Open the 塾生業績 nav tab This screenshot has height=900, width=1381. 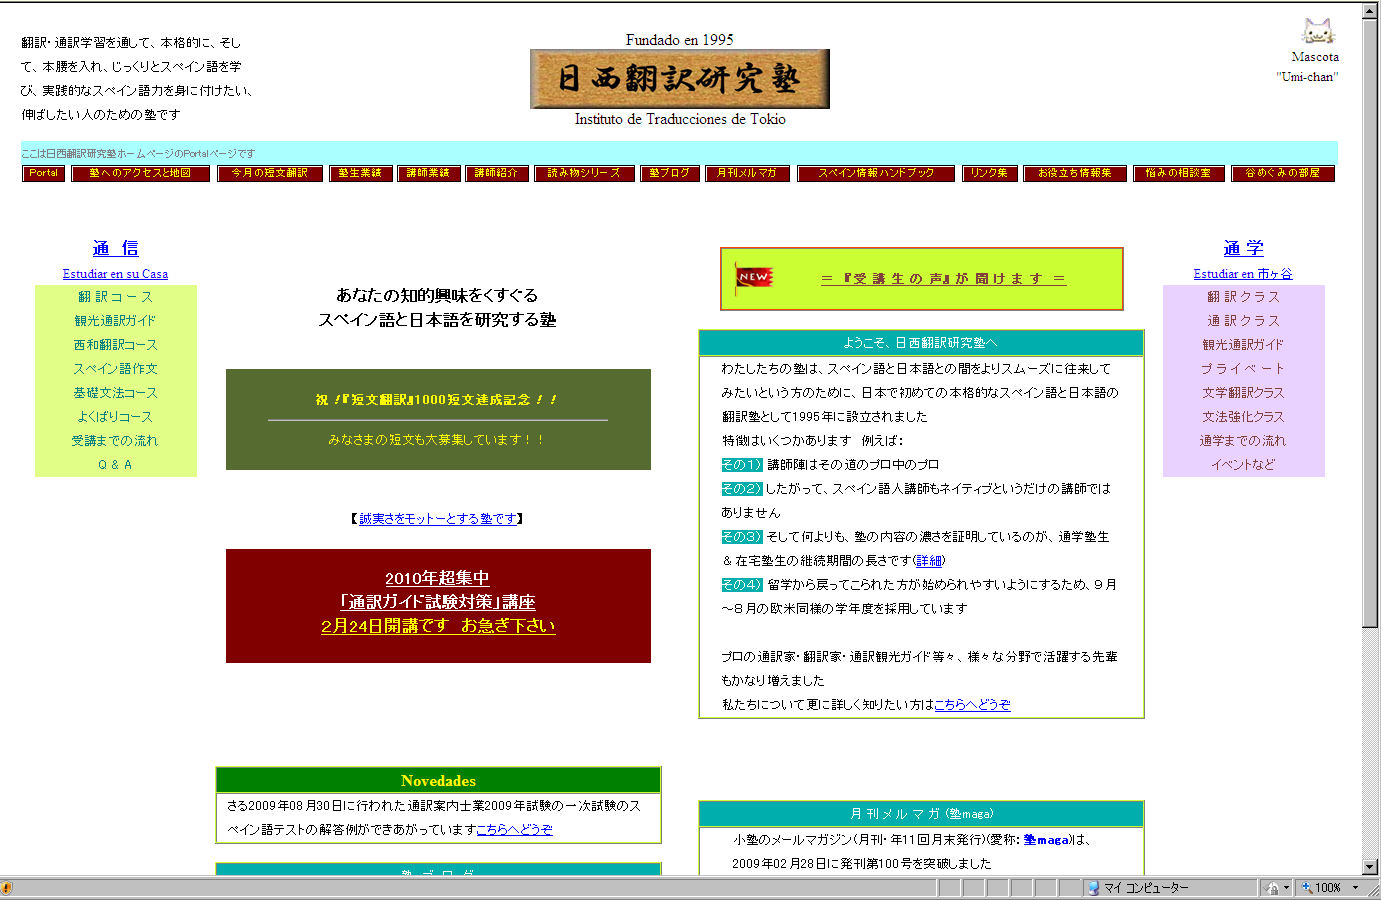[360, 173]
